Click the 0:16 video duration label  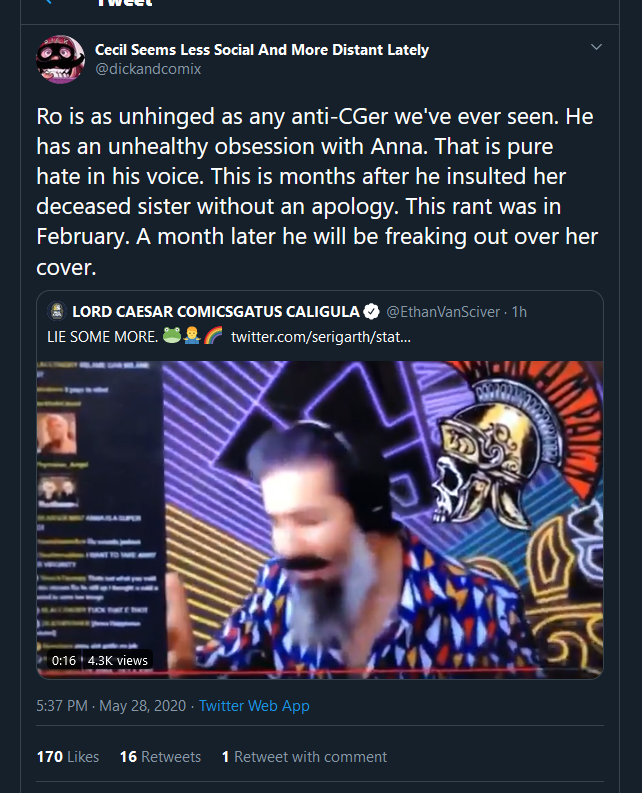(x=64, y=660)
